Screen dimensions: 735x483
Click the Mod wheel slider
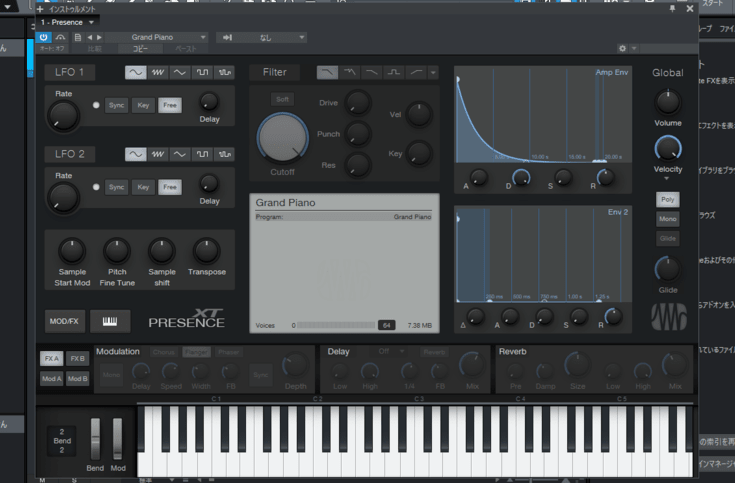pyautogui.click(x=117, y=439)
